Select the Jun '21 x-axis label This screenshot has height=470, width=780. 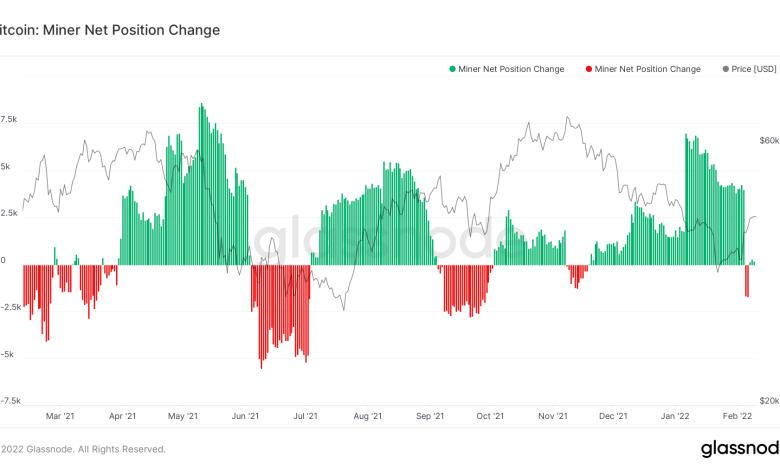tap(245, 415)
